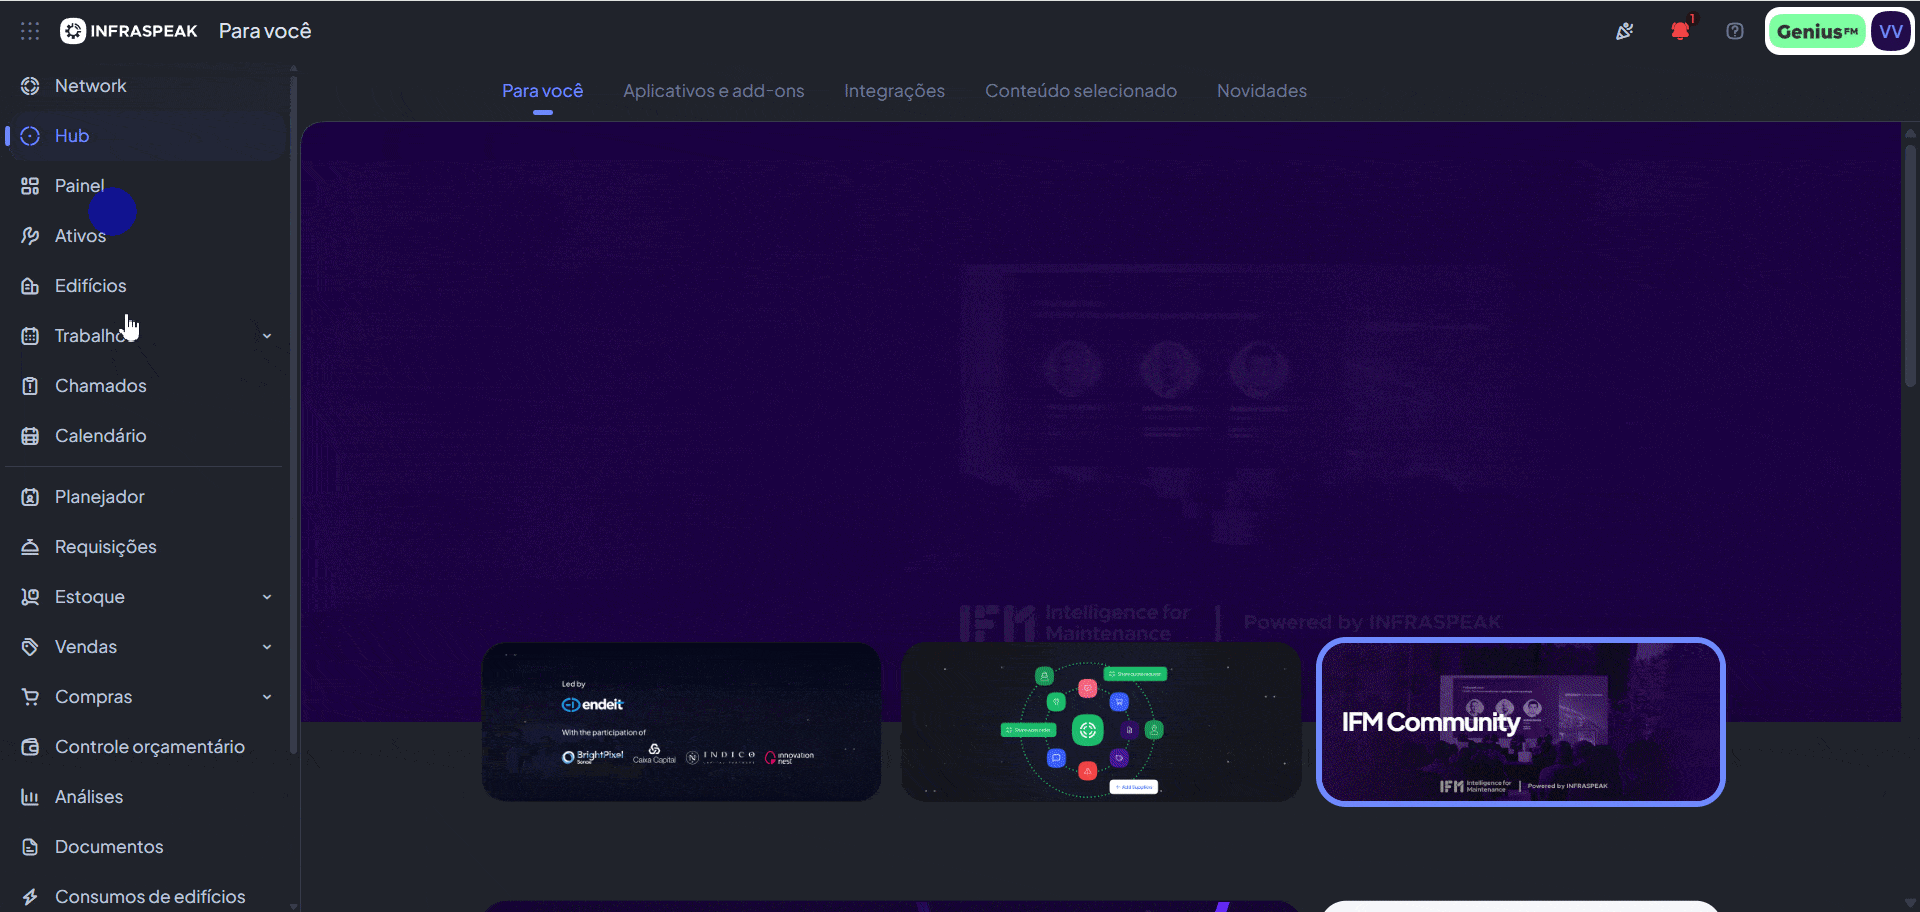Click the Compras cart icon
Viewport: 1920px width, 912px height.
(30, 697)
